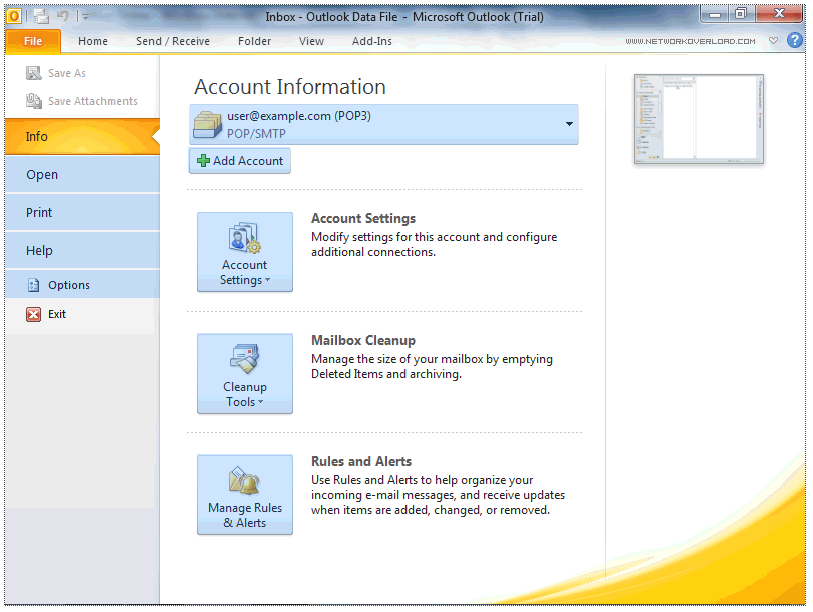813x612 pixels.
Task: Click the Options icon in left menu
Action: 33,285
